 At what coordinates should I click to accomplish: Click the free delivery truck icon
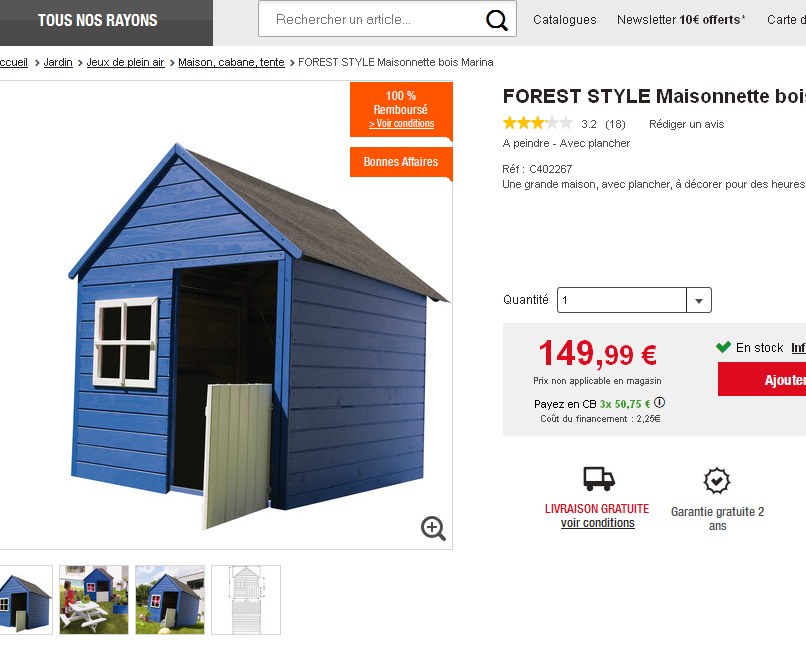coord(599,479)
